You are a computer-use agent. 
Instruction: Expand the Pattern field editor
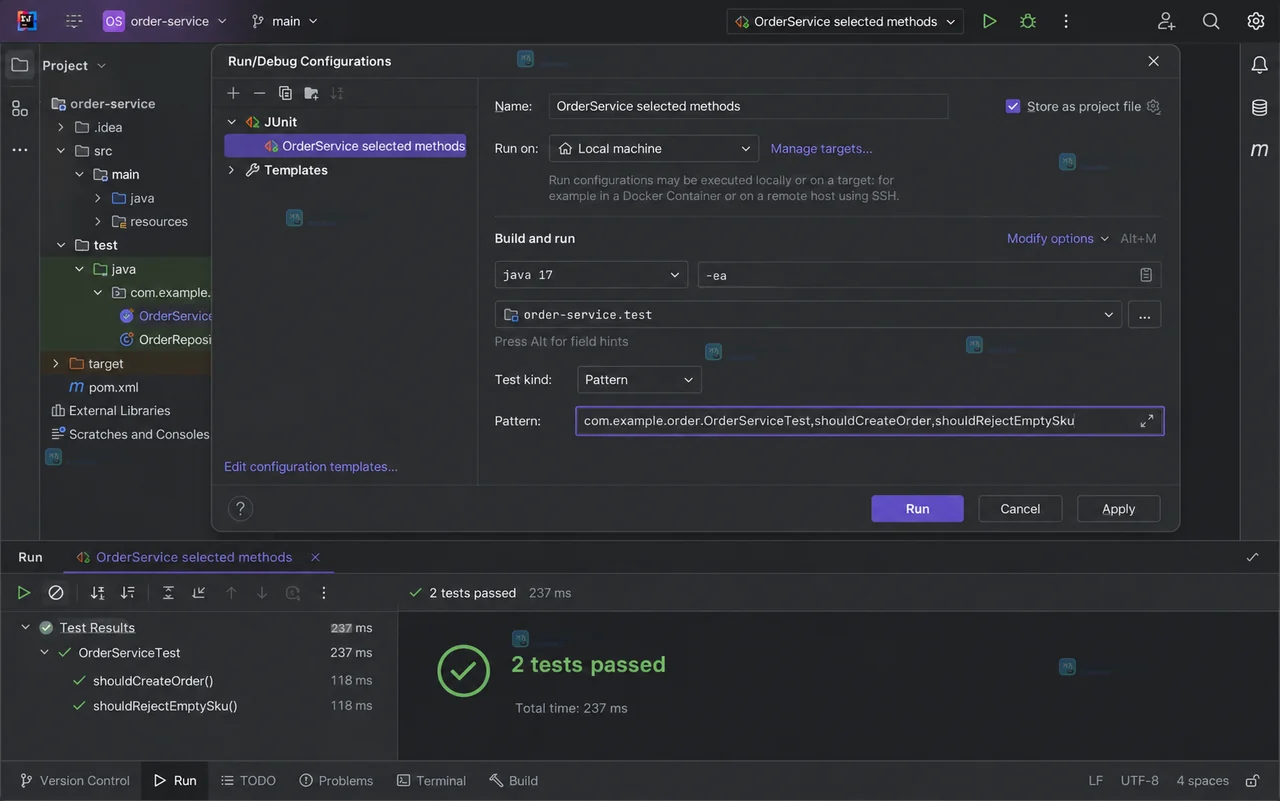[1147, 421]
